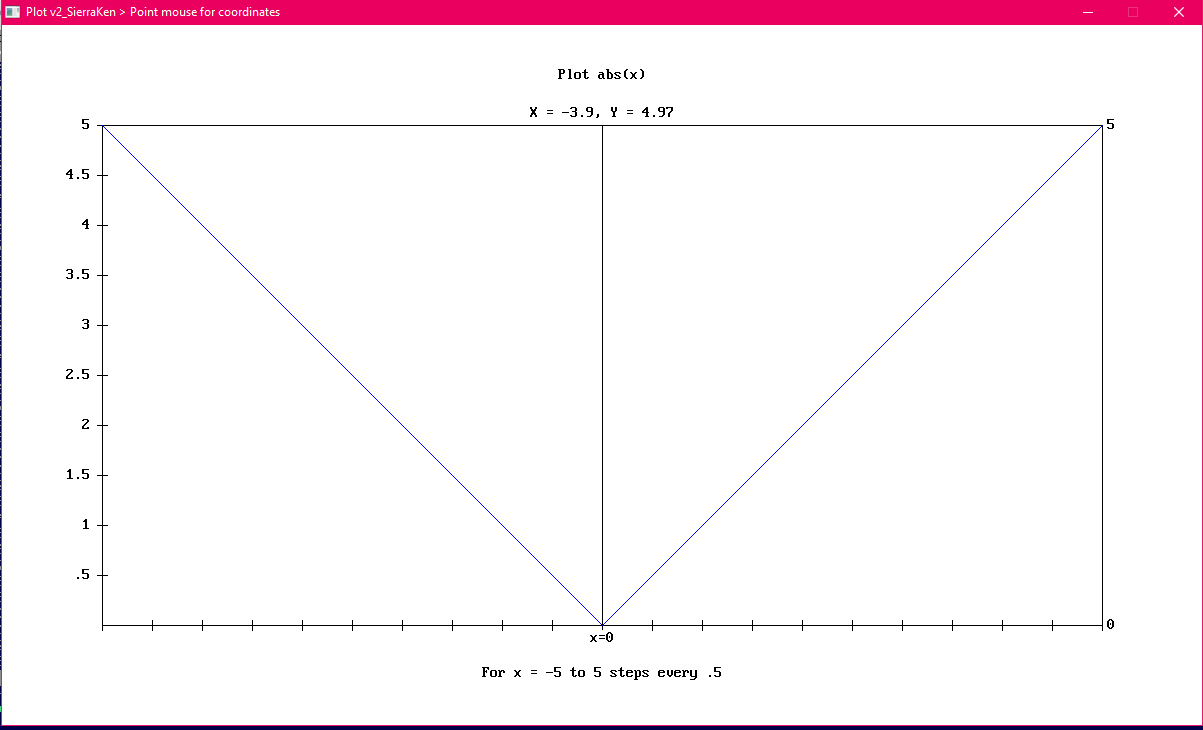Click the "0" label right of the x-axis

[x=1110, y=625]
